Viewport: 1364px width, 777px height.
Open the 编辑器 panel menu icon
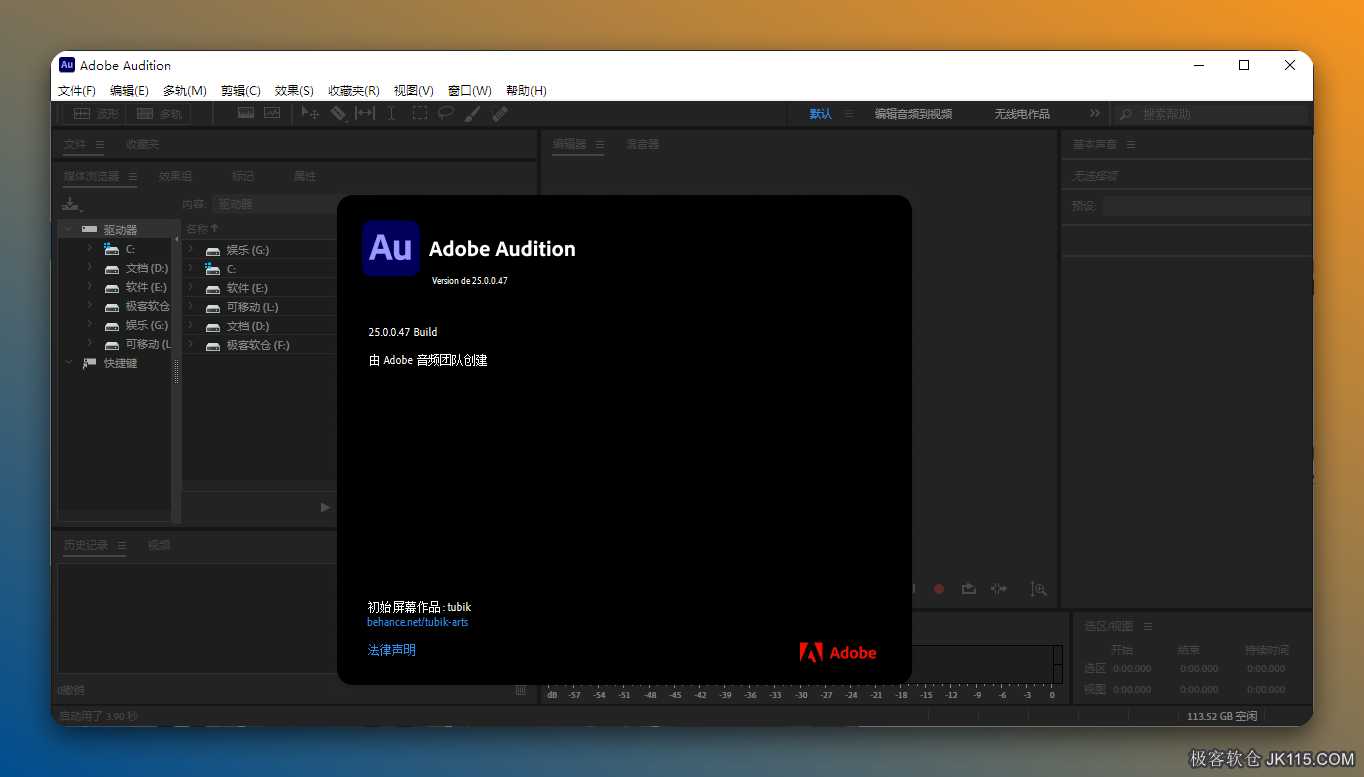coord(600,145)
